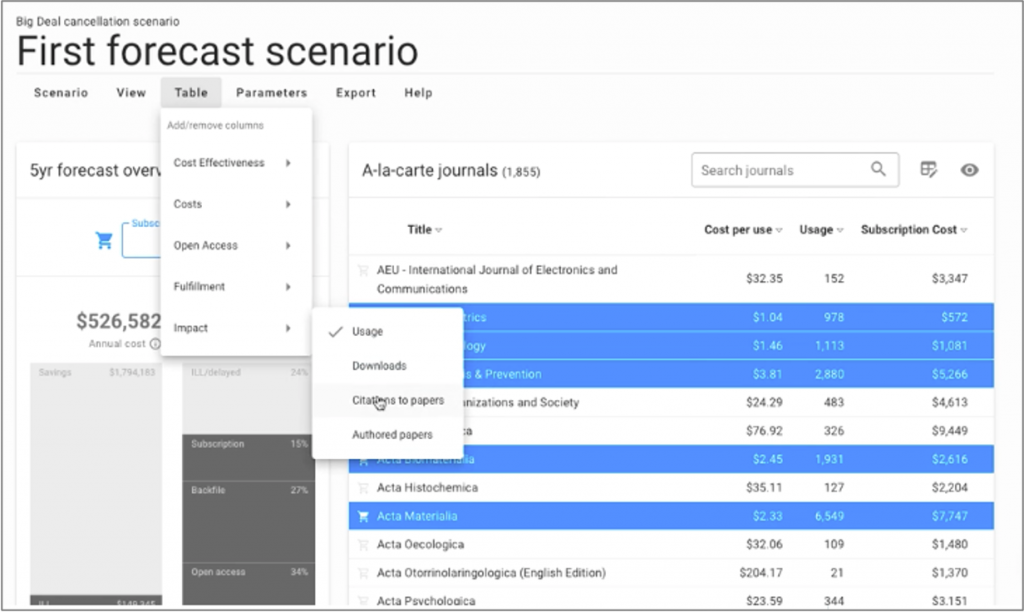Click cart icon beside Acta Materialia
Viewport: 1024px width, 612px height.
coord(363,516)
